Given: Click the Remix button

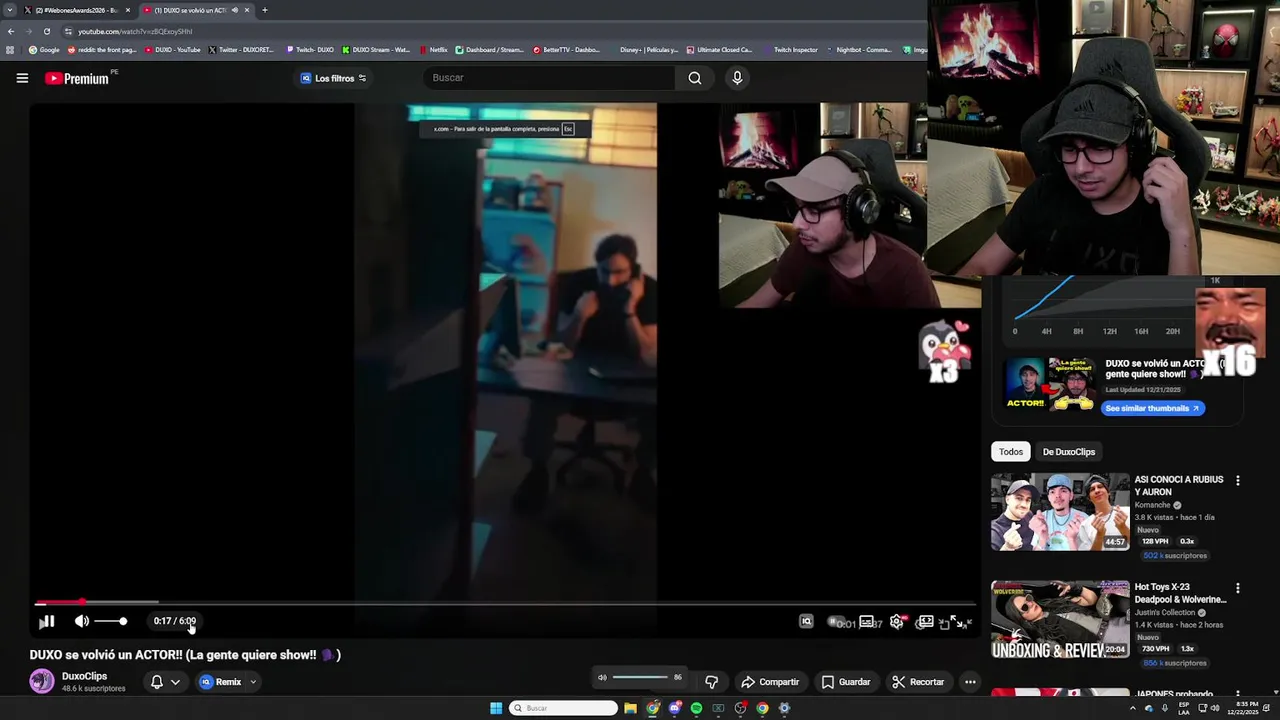Looking at the screenshot, I should (x=220, y=682).
